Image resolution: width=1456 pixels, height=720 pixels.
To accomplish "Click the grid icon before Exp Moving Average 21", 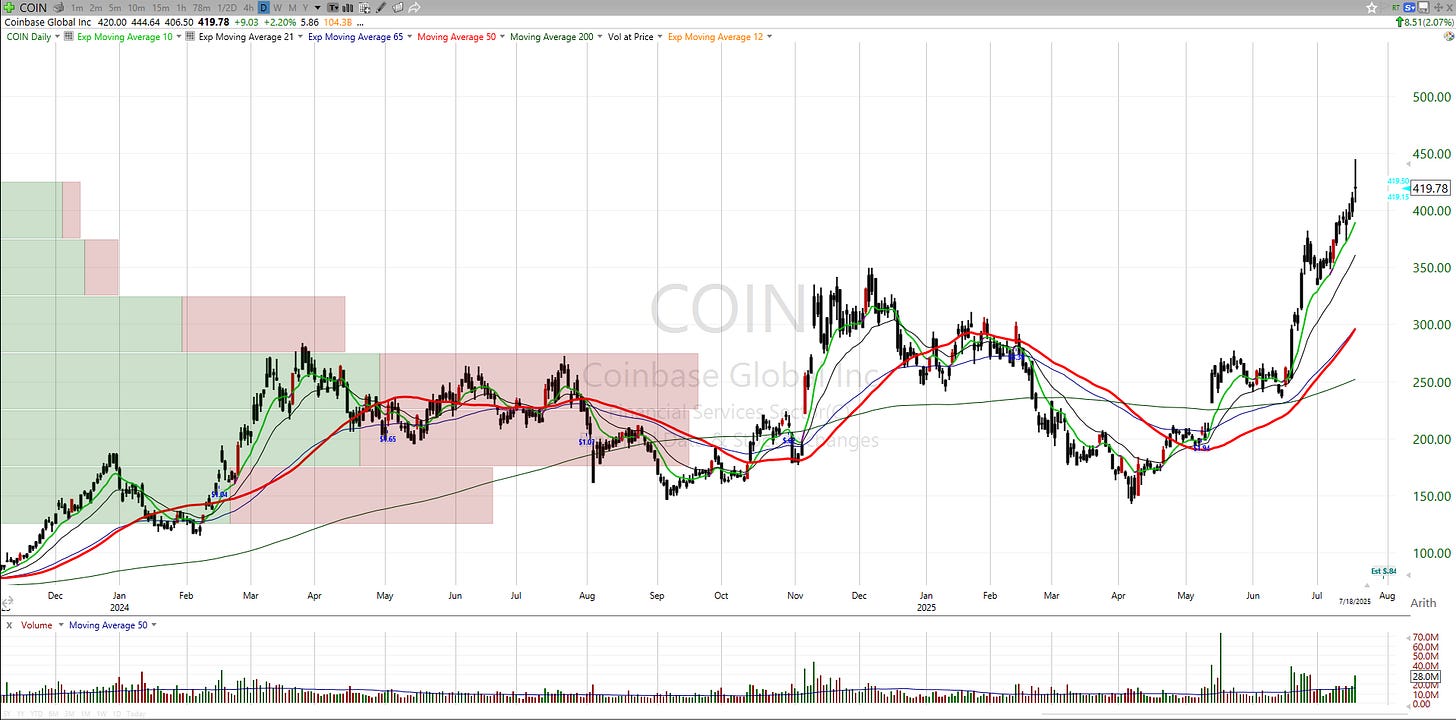I will pos(189,36).
